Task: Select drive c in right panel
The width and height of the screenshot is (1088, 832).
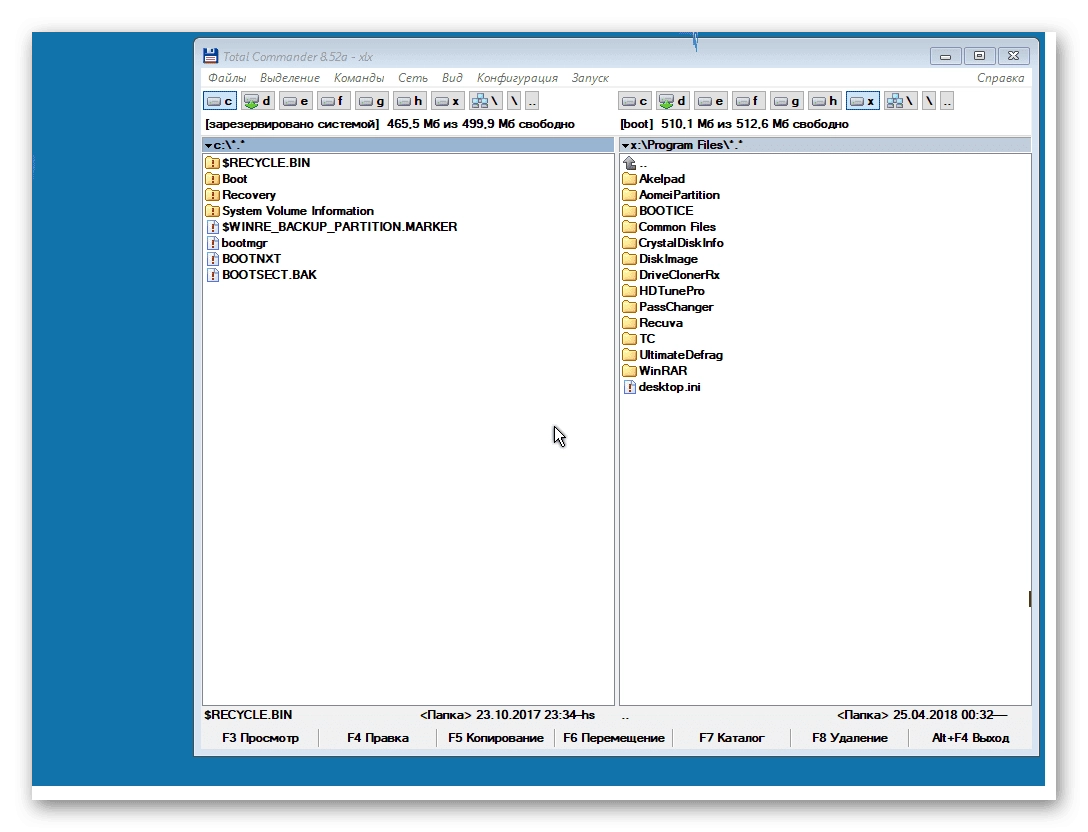Action: [x=635, y=101]
